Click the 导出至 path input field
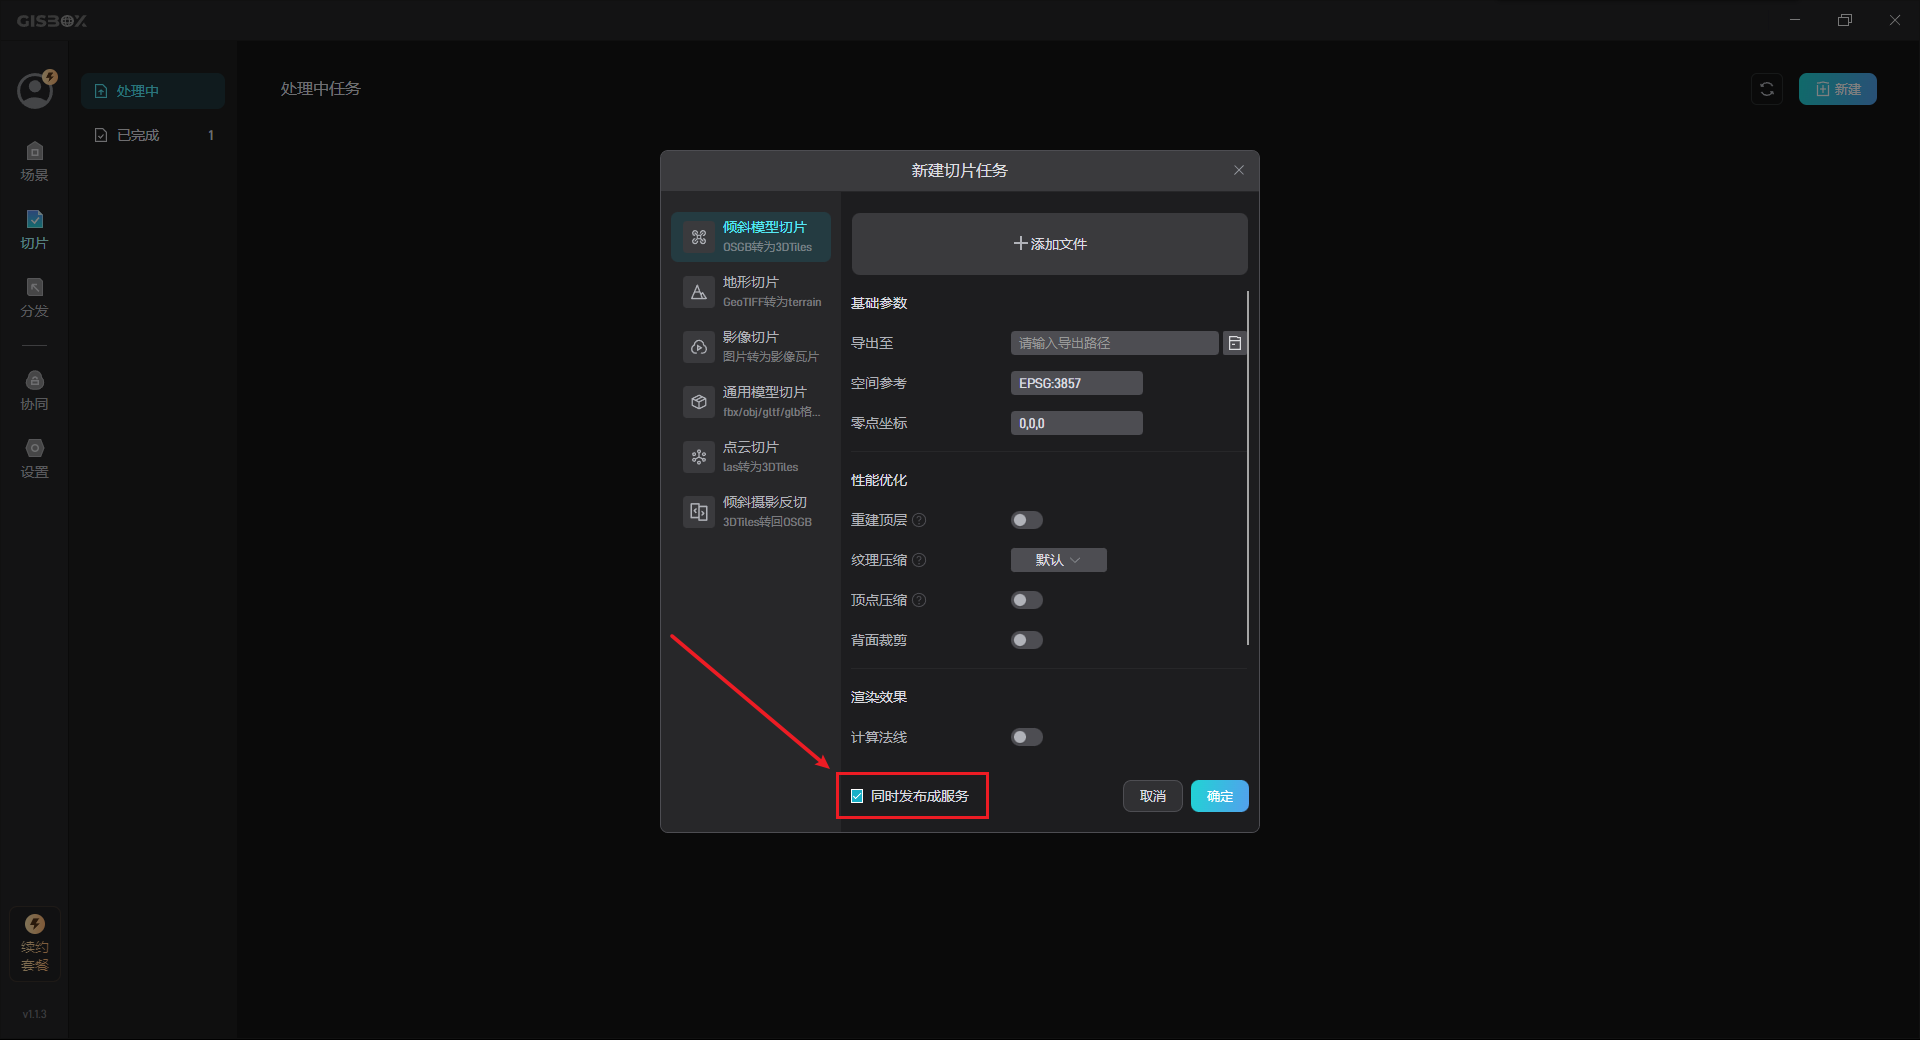Image resolution: width=1920 pixels, height=1040 pixels. [x=1114, y=343]
